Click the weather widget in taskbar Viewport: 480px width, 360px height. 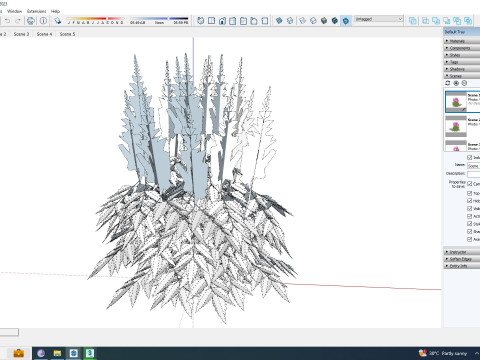click(x=443, y=353)
